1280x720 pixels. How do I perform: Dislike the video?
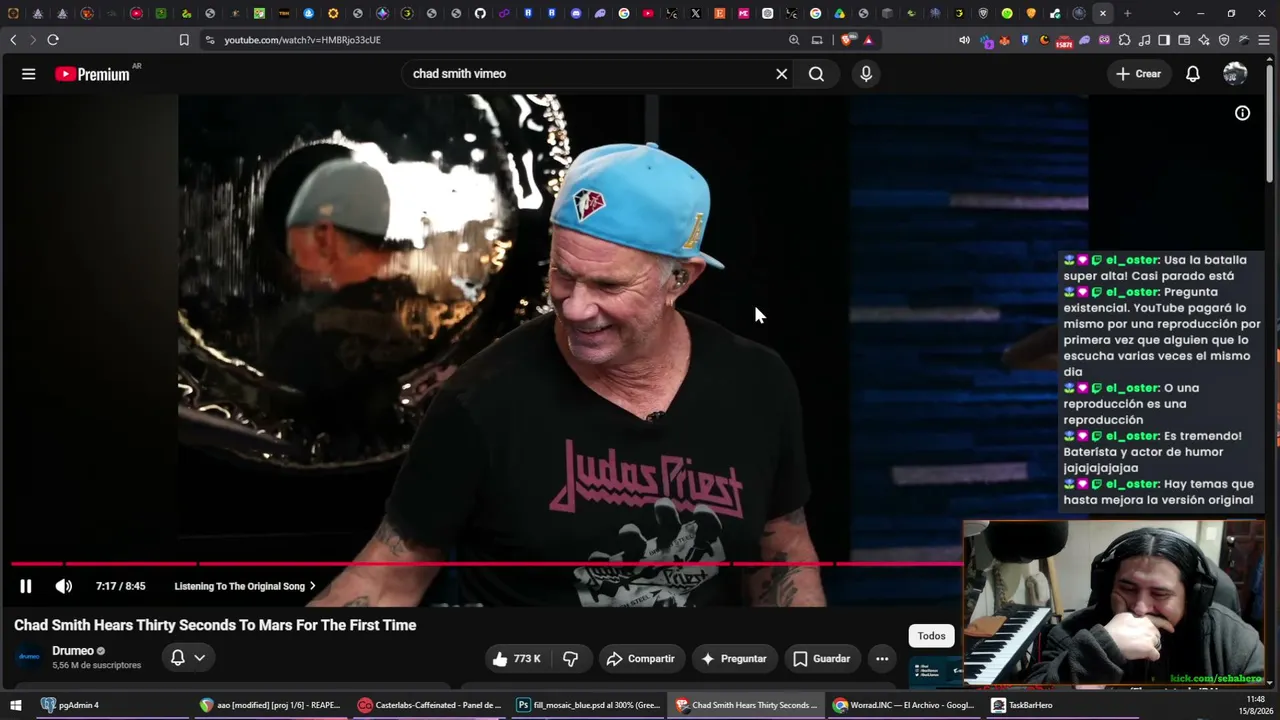571,659
